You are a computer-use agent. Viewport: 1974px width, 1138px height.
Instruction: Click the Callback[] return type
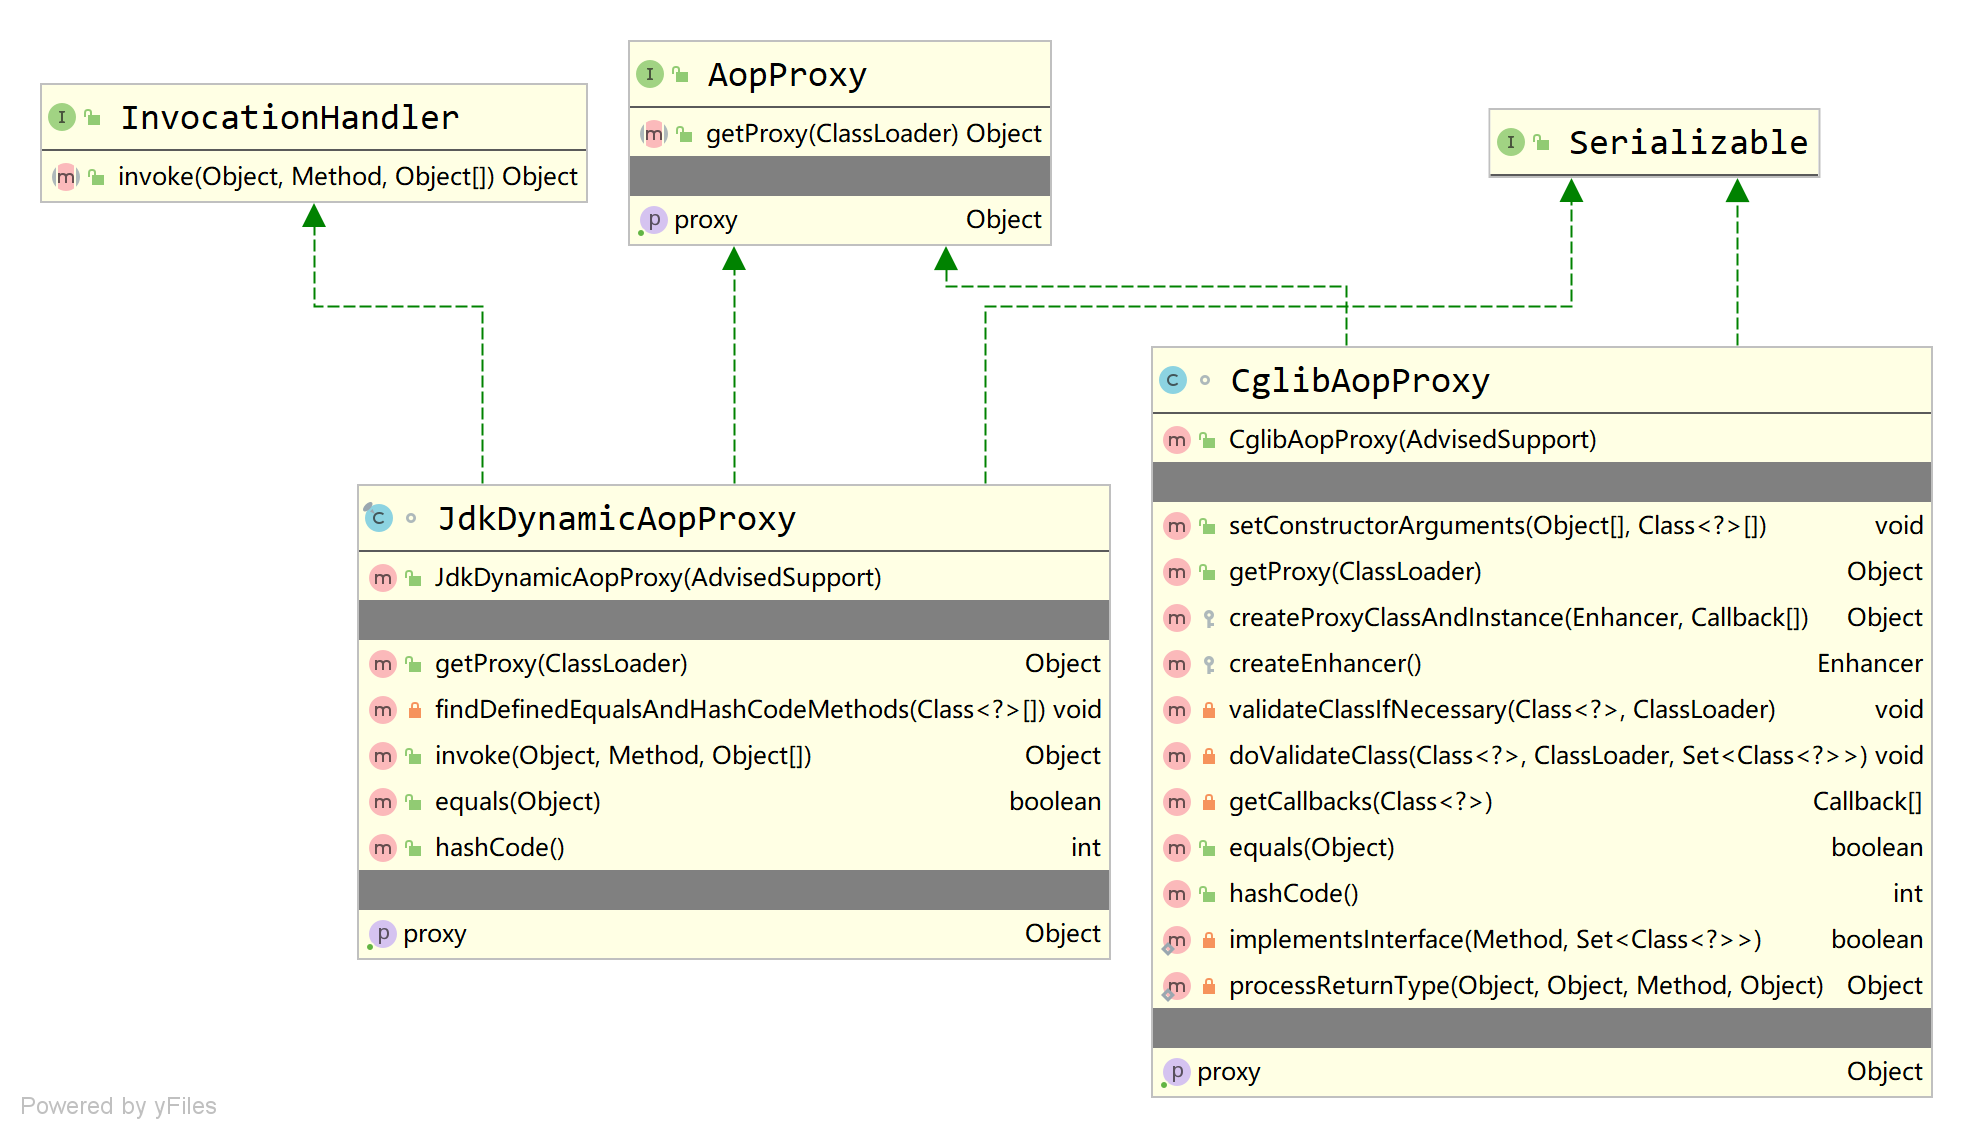click(x=1867, y=802)
